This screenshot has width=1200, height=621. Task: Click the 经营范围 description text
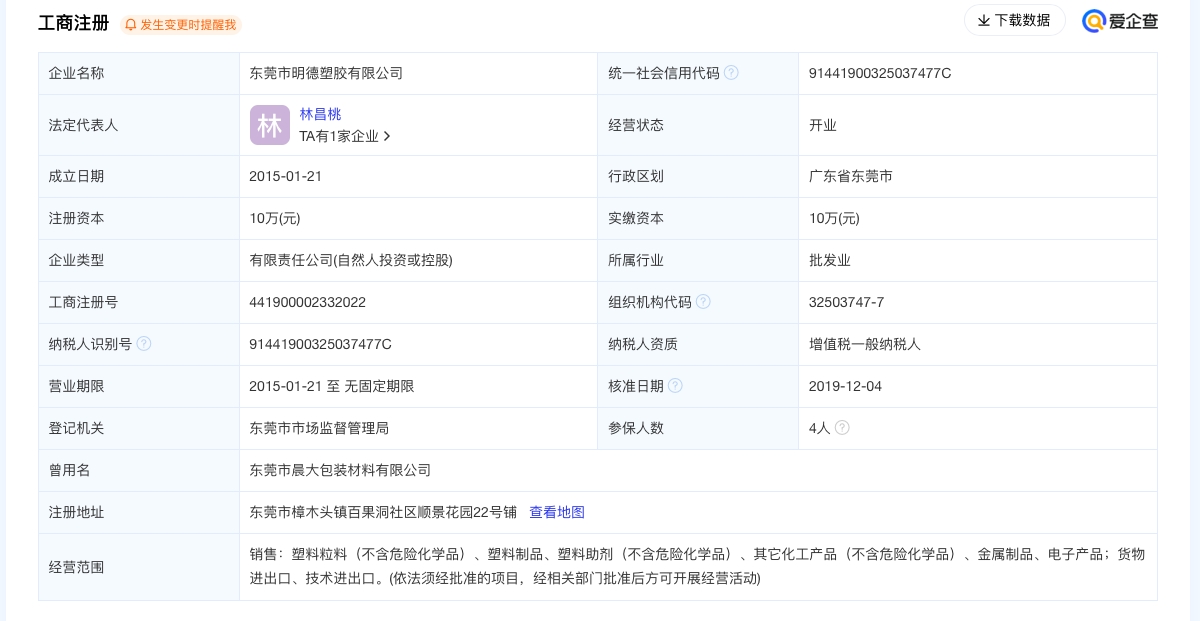(697, 566)
